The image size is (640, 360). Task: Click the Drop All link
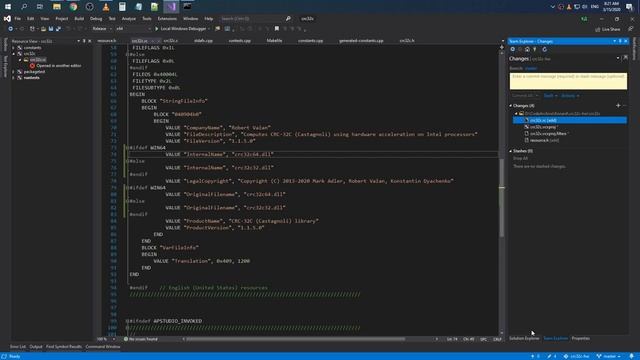(520, 158)
